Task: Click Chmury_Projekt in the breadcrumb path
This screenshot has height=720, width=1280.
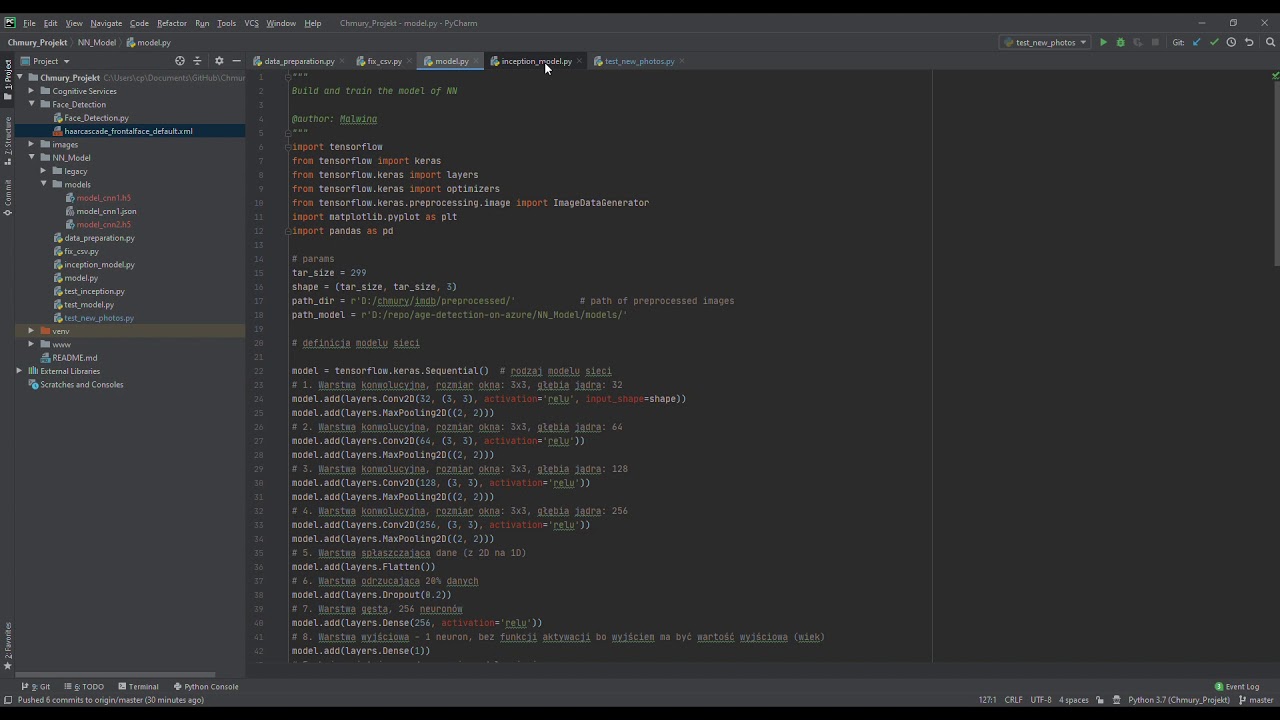Action: [x=37, y=42]
